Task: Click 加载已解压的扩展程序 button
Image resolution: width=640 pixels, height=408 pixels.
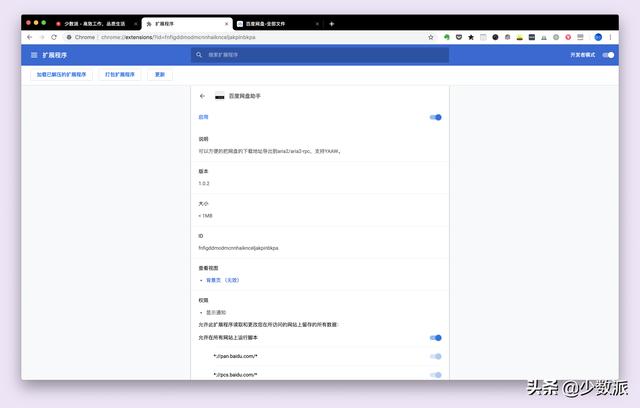Action: point(61,75)
